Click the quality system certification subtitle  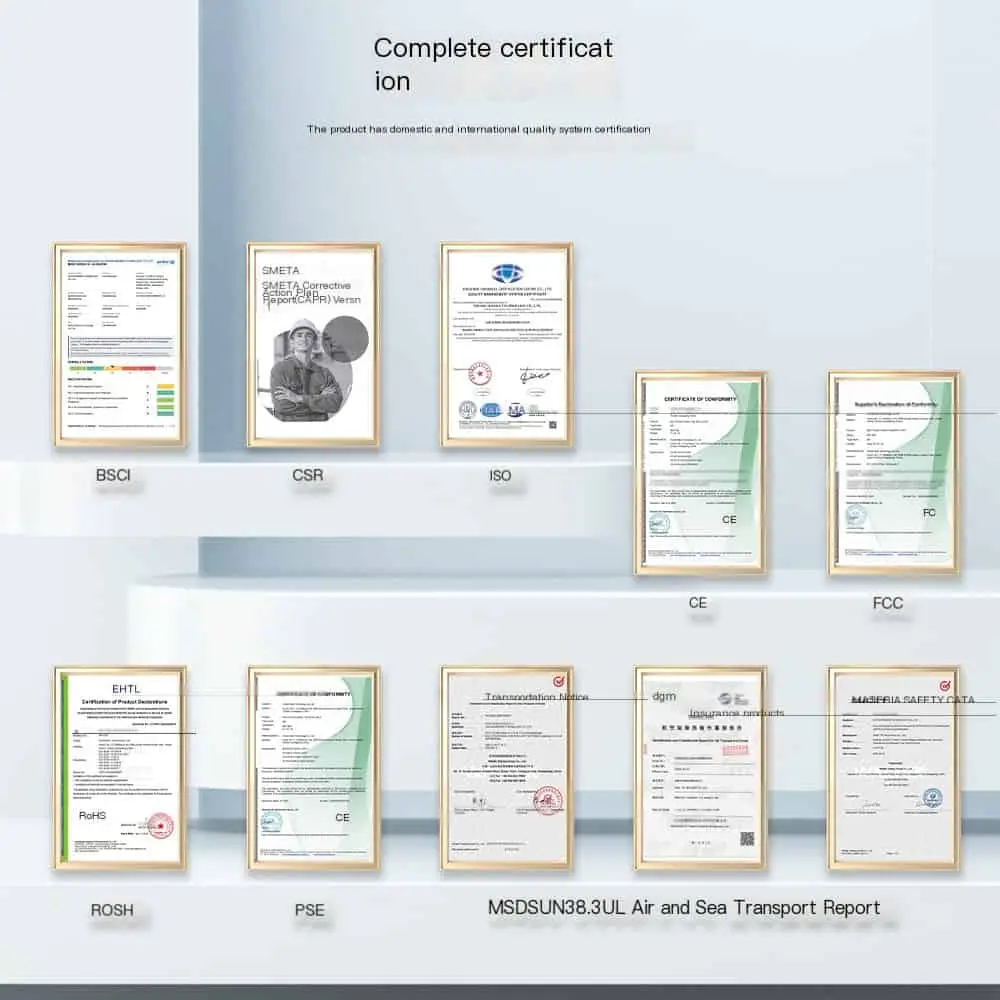(478, 129)
